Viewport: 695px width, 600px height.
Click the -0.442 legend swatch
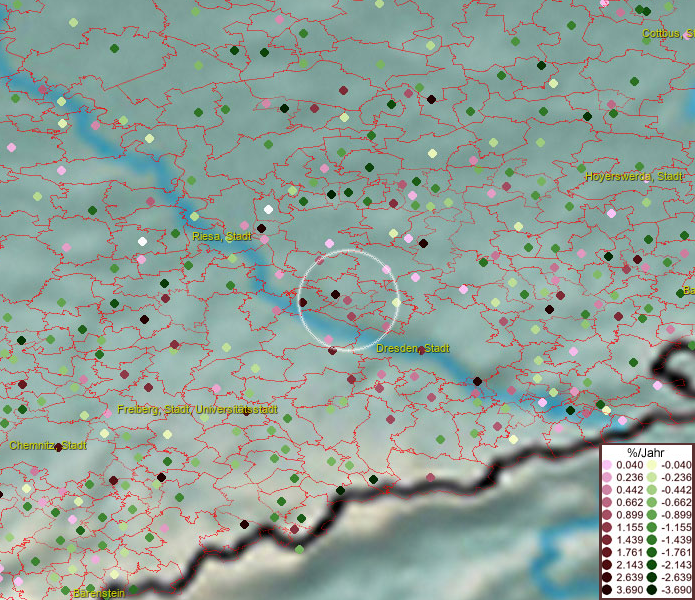click(x=652, y=490)
